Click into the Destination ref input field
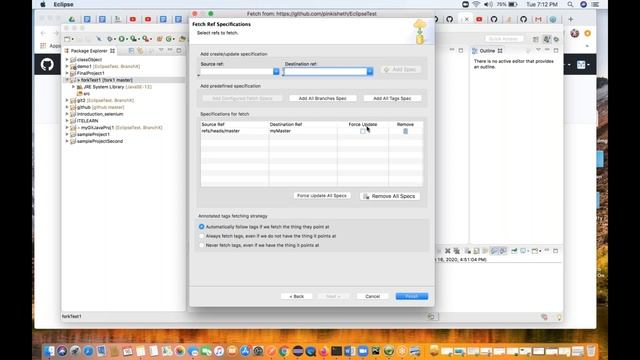Image resolution: width=640 pixels, height=360 pixels. click(325, 71)
